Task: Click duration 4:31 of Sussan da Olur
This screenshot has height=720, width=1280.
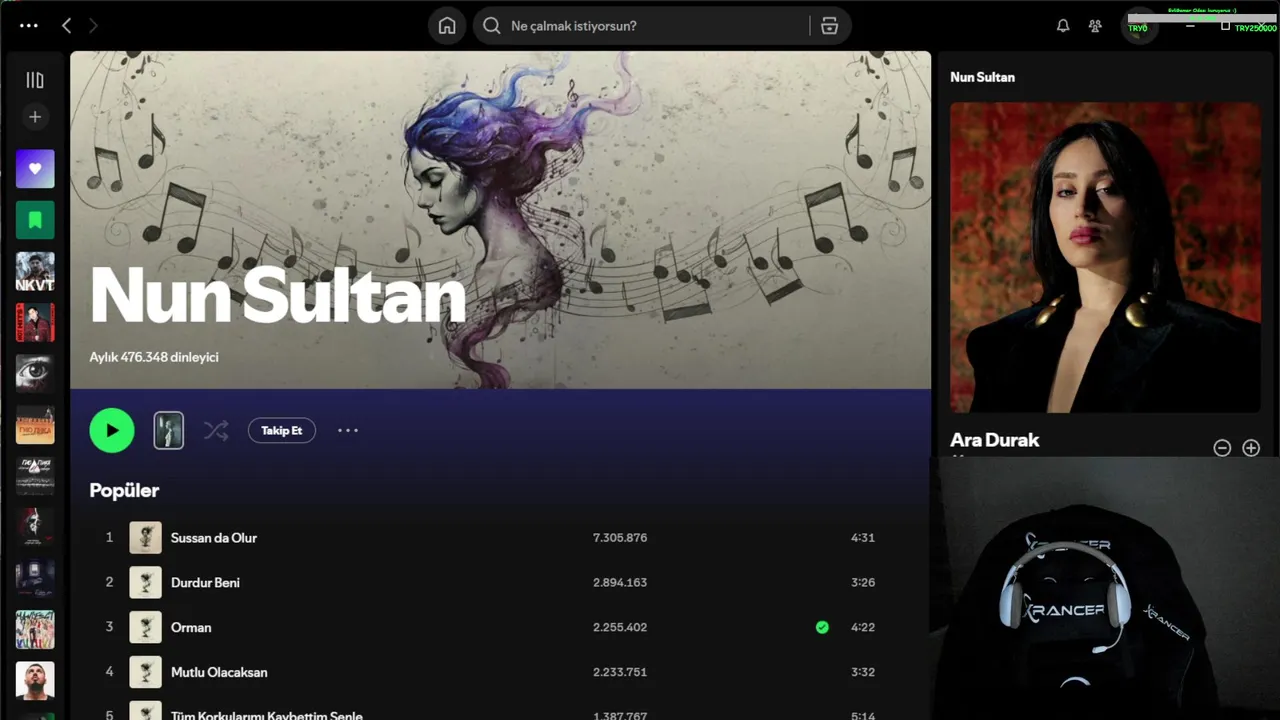Action: click(x=863, y=538)
